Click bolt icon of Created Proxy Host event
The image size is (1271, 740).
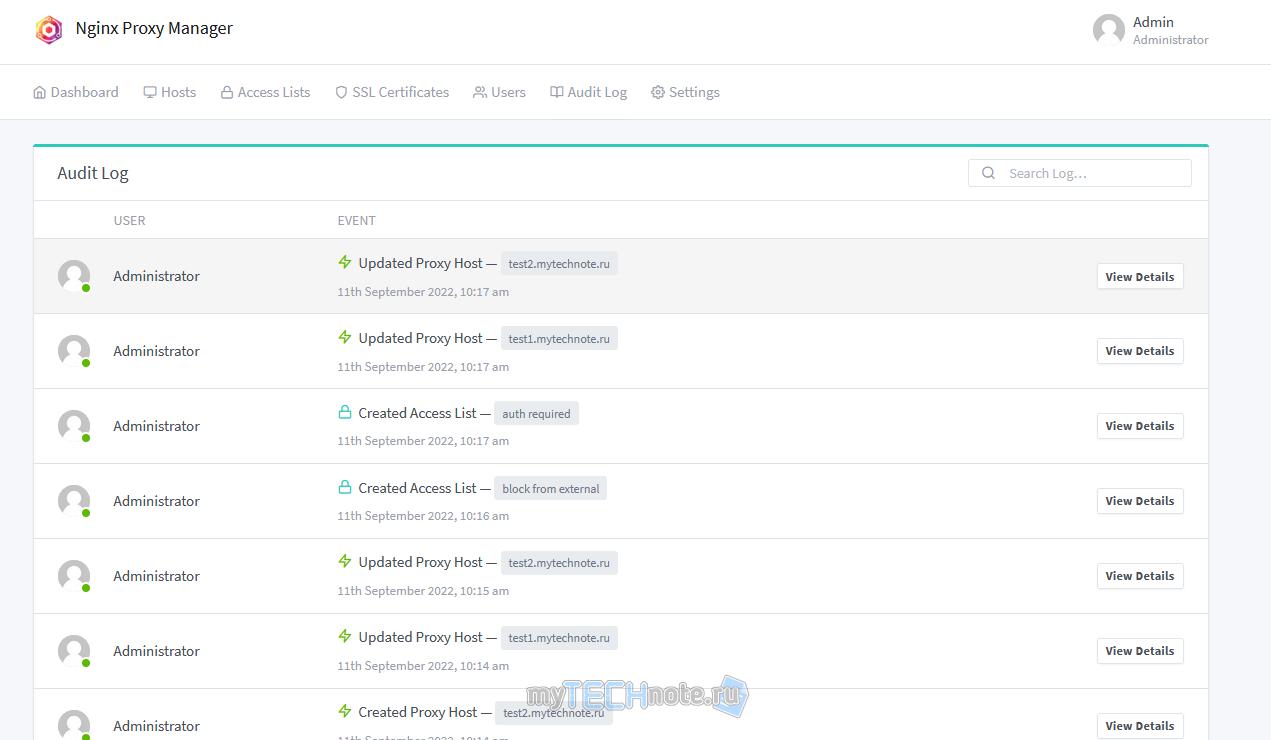click(345, 711)
